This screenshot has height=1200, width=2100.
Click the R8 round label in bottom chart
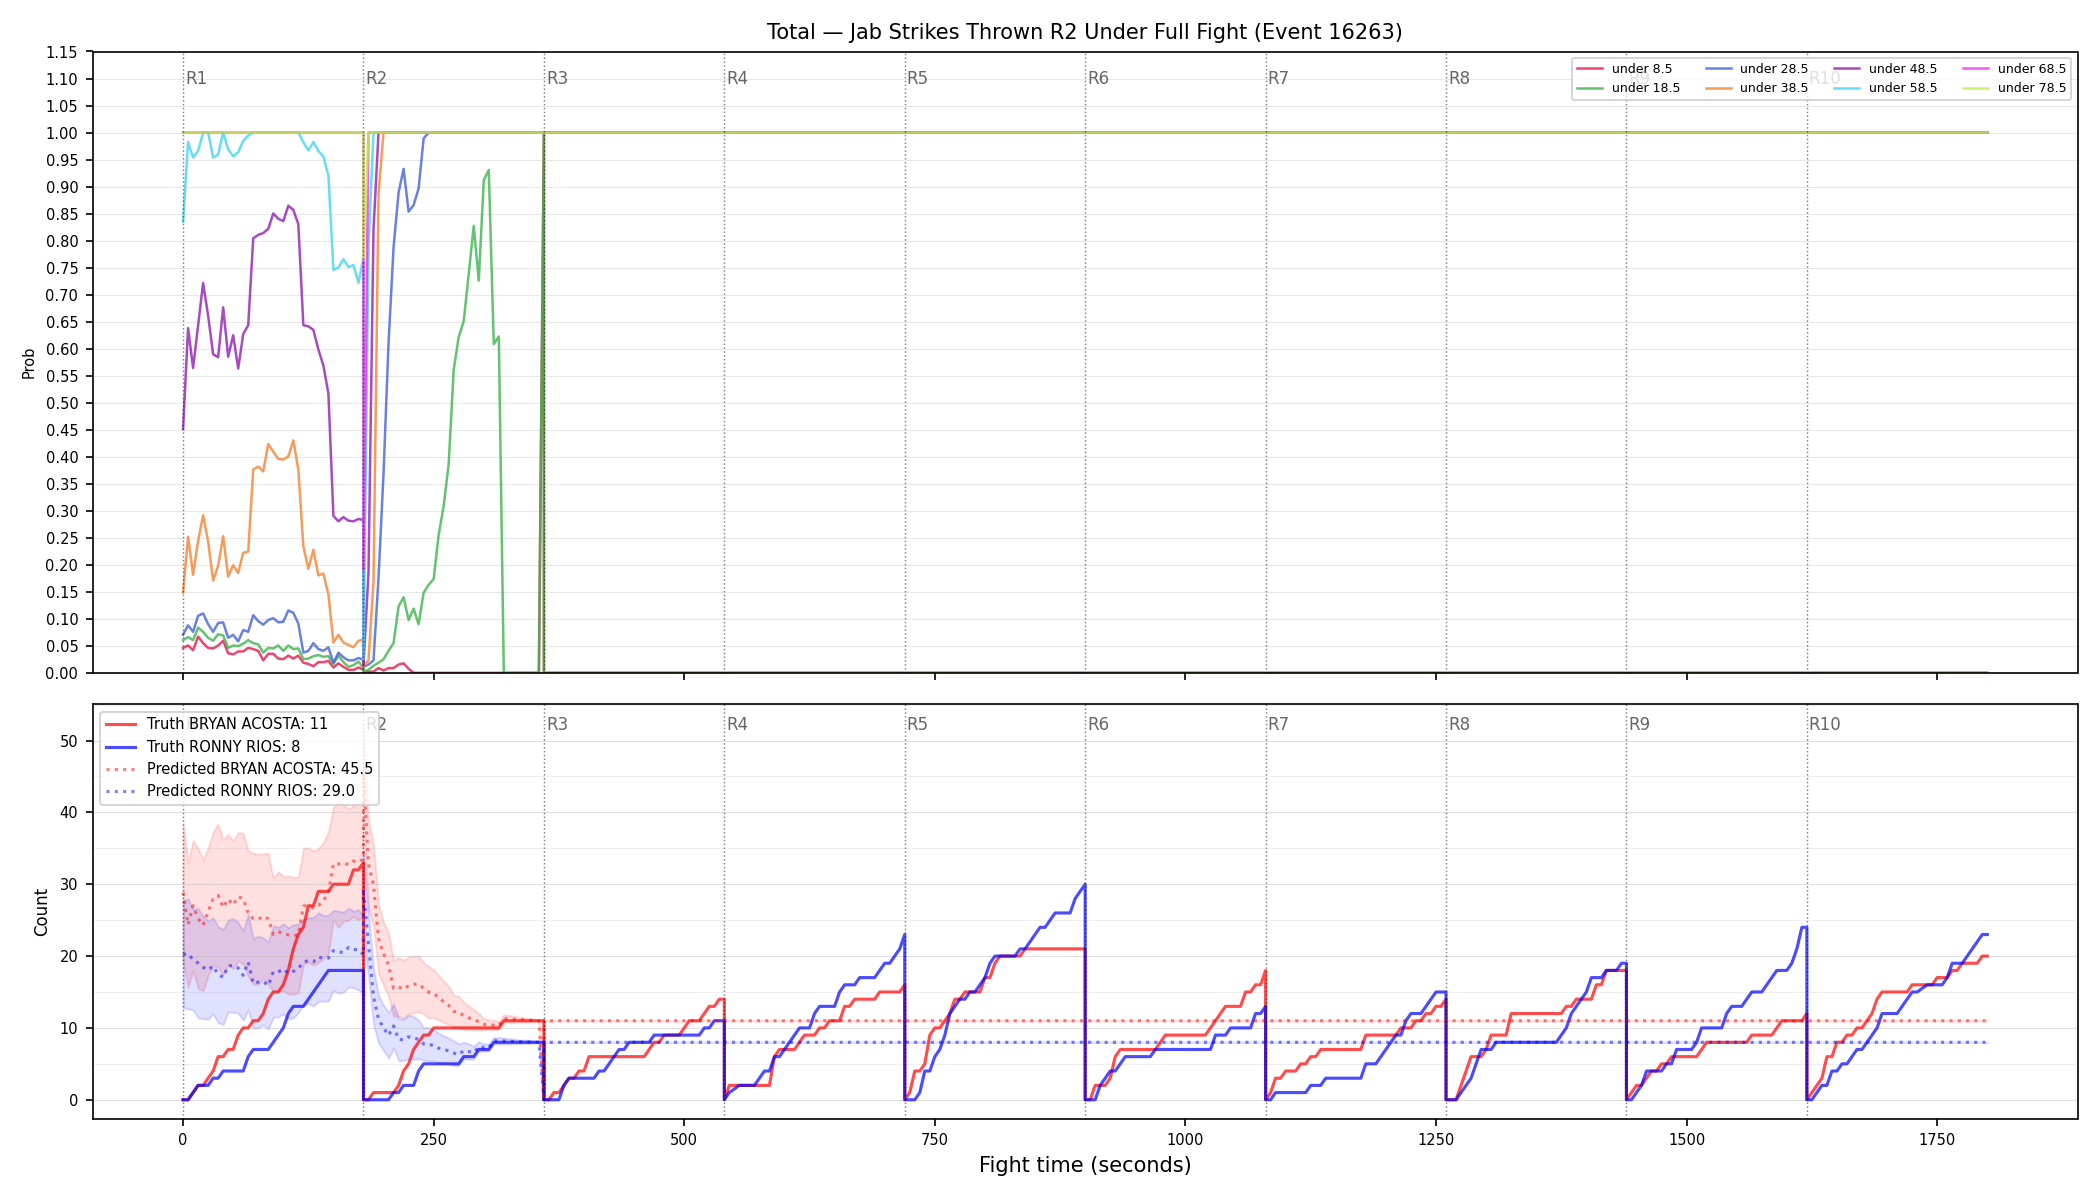(1459, 724)
